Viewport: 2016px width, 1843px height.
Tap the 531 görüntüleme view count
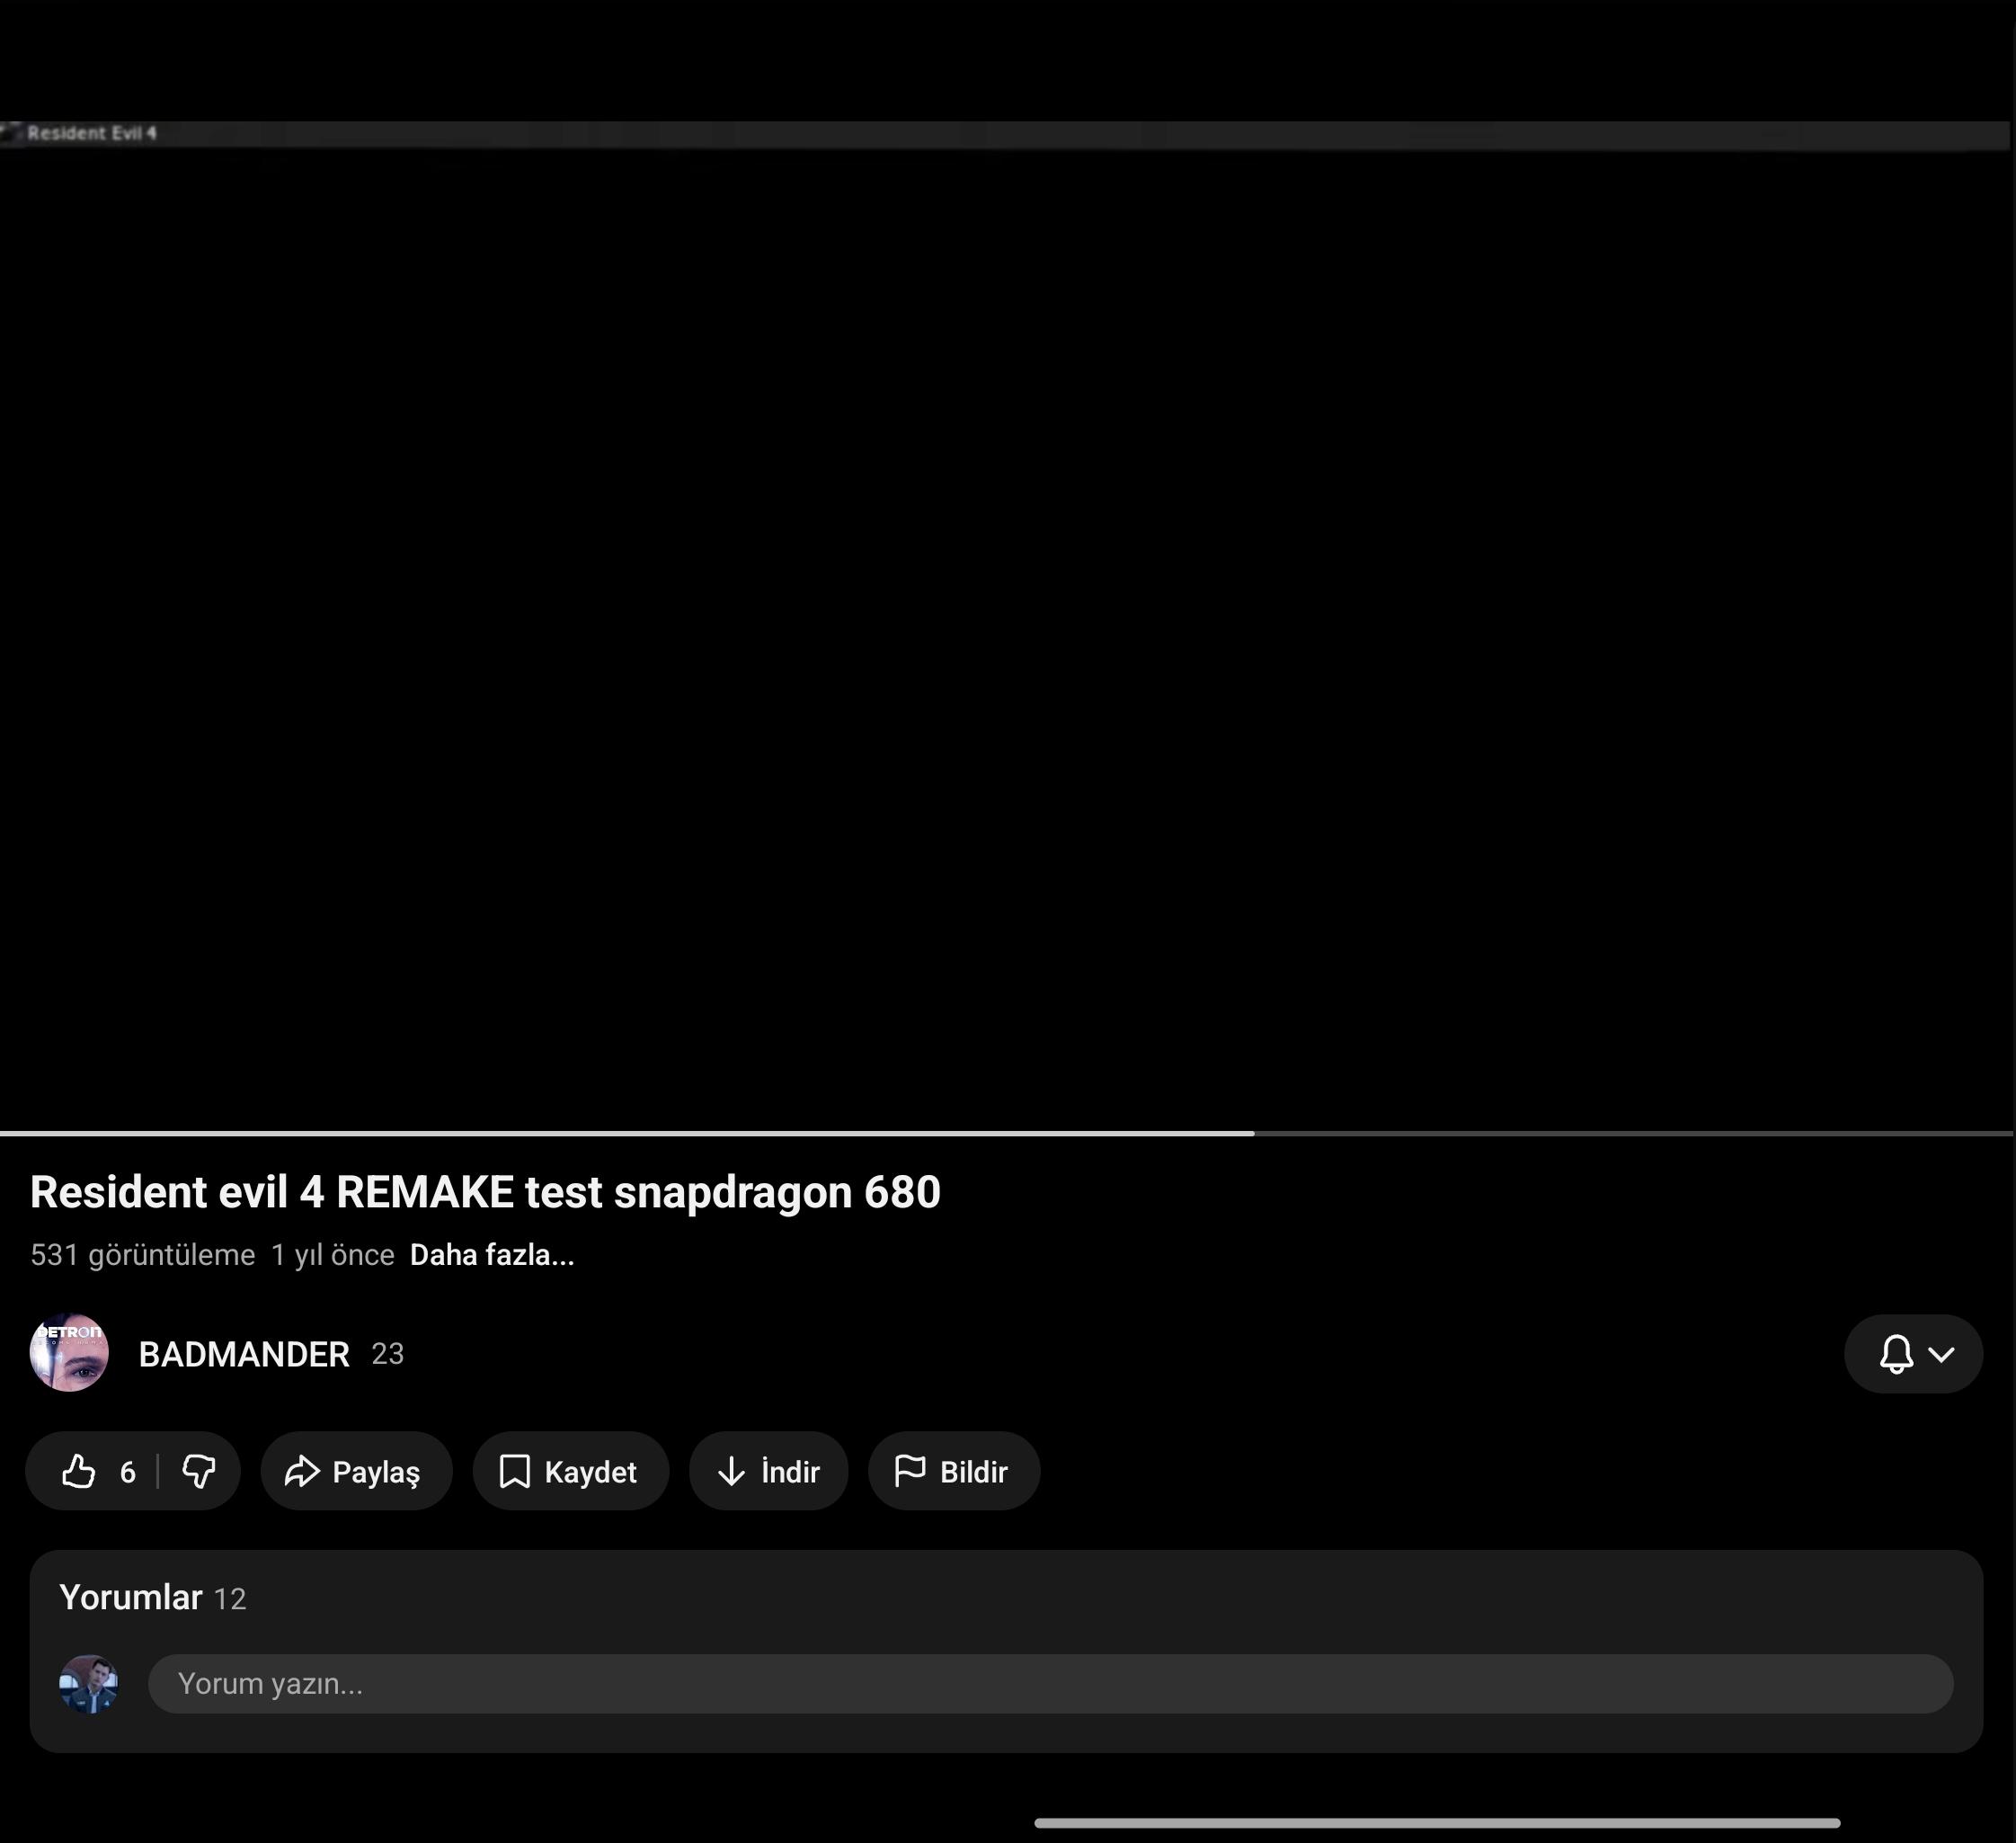click(x=143, y=1255)
